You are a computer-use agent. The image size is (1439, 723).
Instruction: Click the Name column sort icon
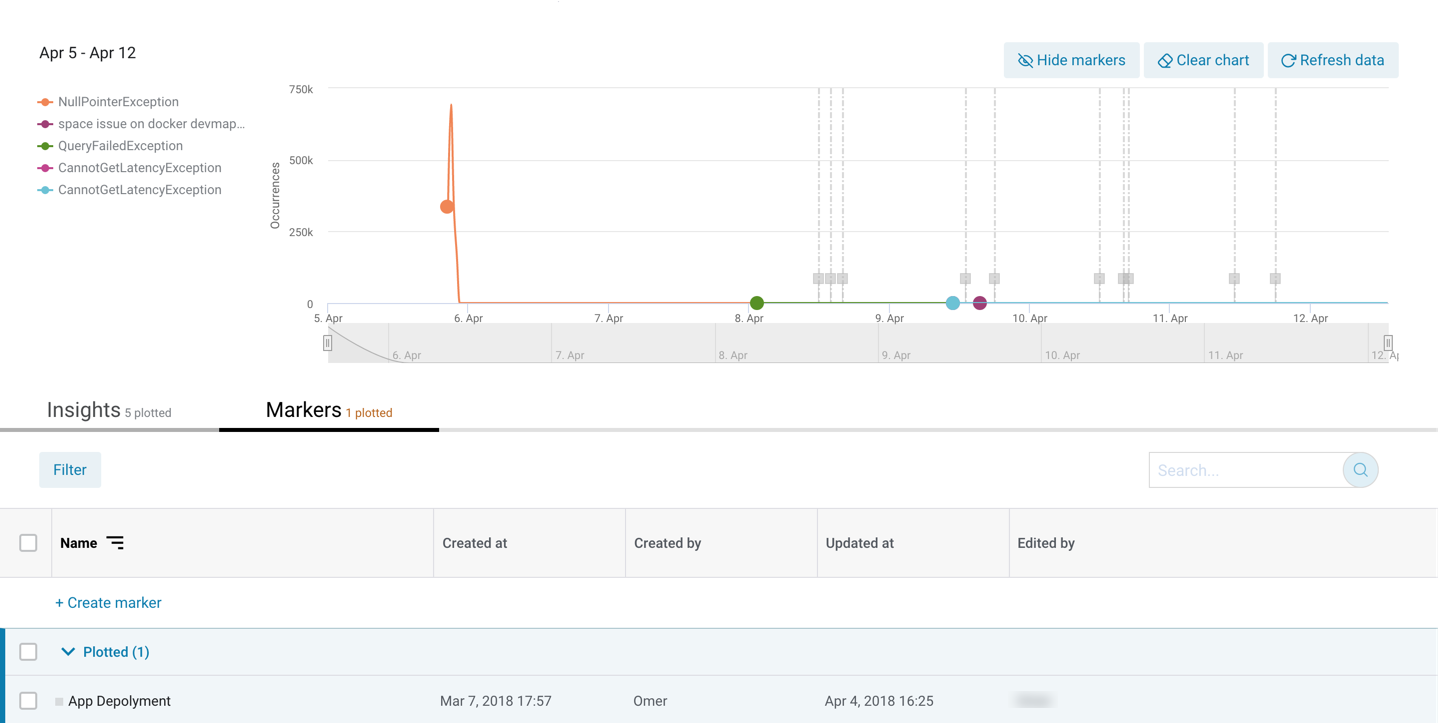(116, 543)
